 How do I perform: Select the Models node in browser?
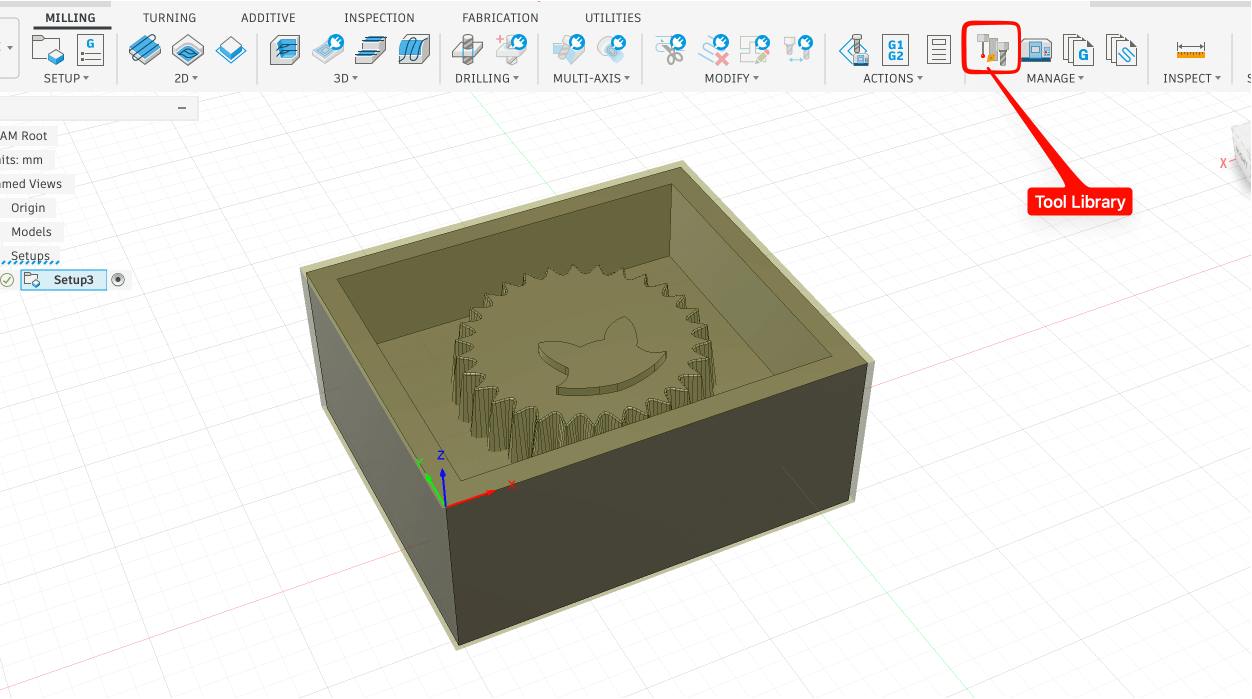tap(31, 232)
